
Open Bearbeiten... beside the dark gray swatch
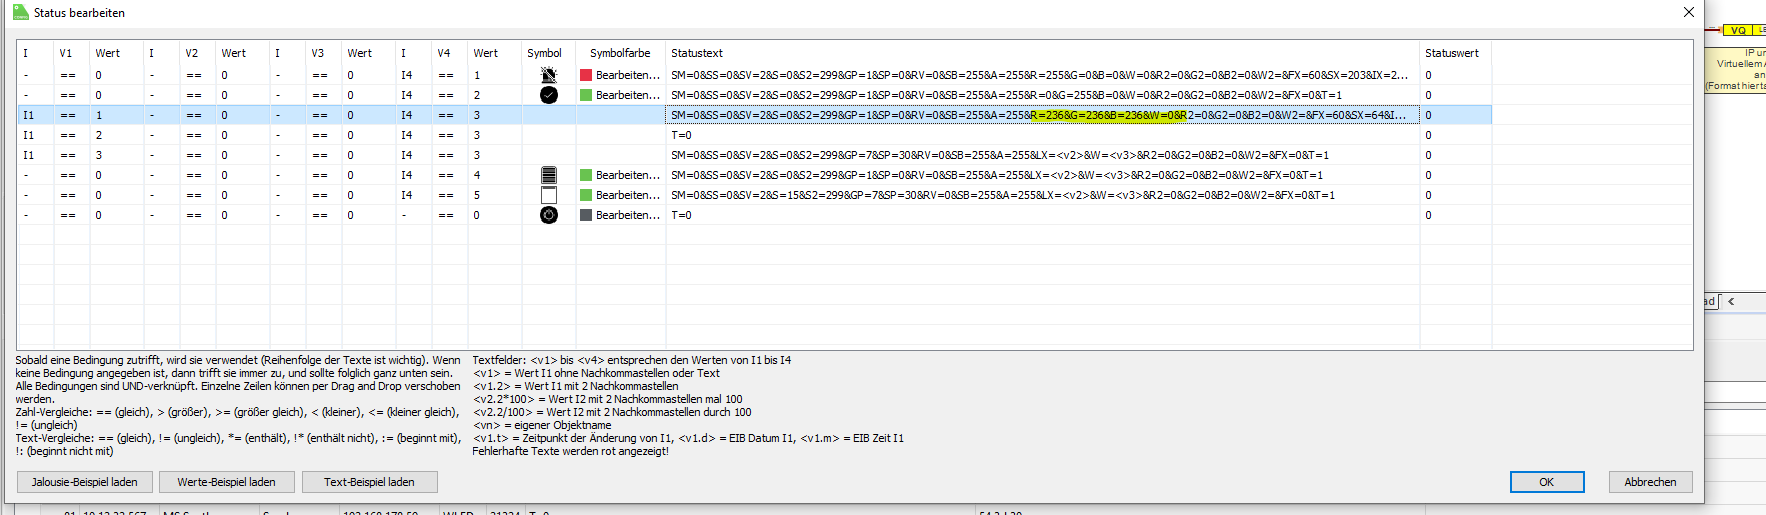tap(628, 215)
